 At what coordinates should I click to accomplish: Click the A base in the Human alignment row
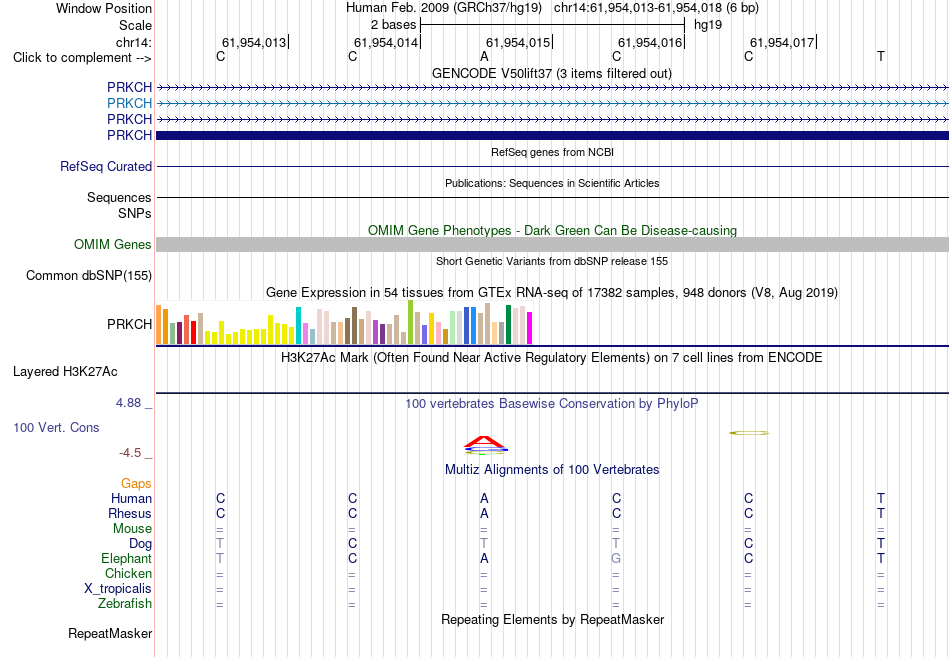click(484, 498)
